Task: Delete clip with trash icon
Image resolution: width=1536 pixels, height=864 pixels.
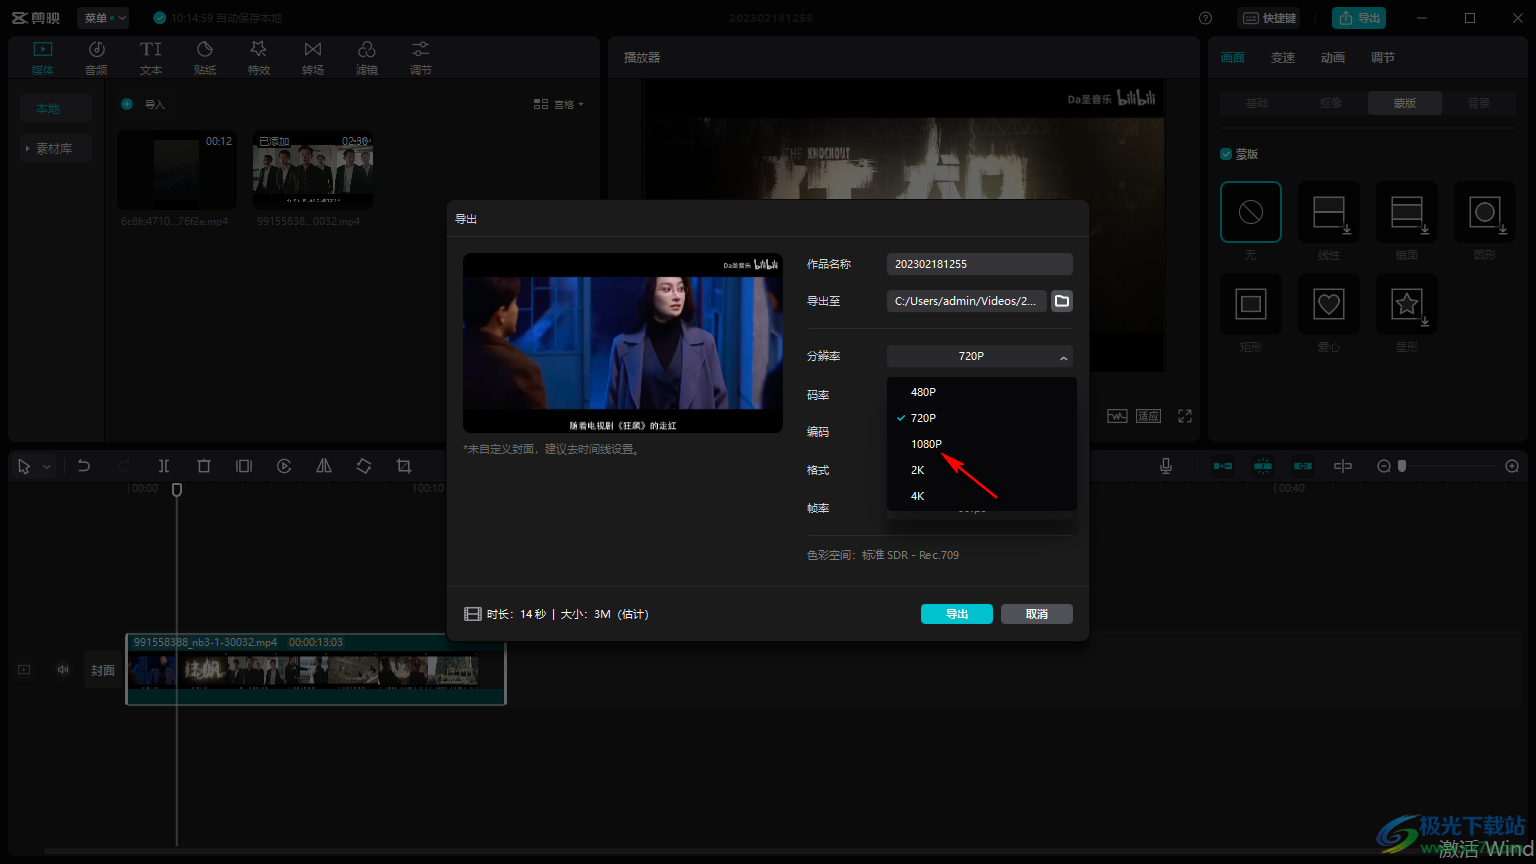Action: [204, 466]
